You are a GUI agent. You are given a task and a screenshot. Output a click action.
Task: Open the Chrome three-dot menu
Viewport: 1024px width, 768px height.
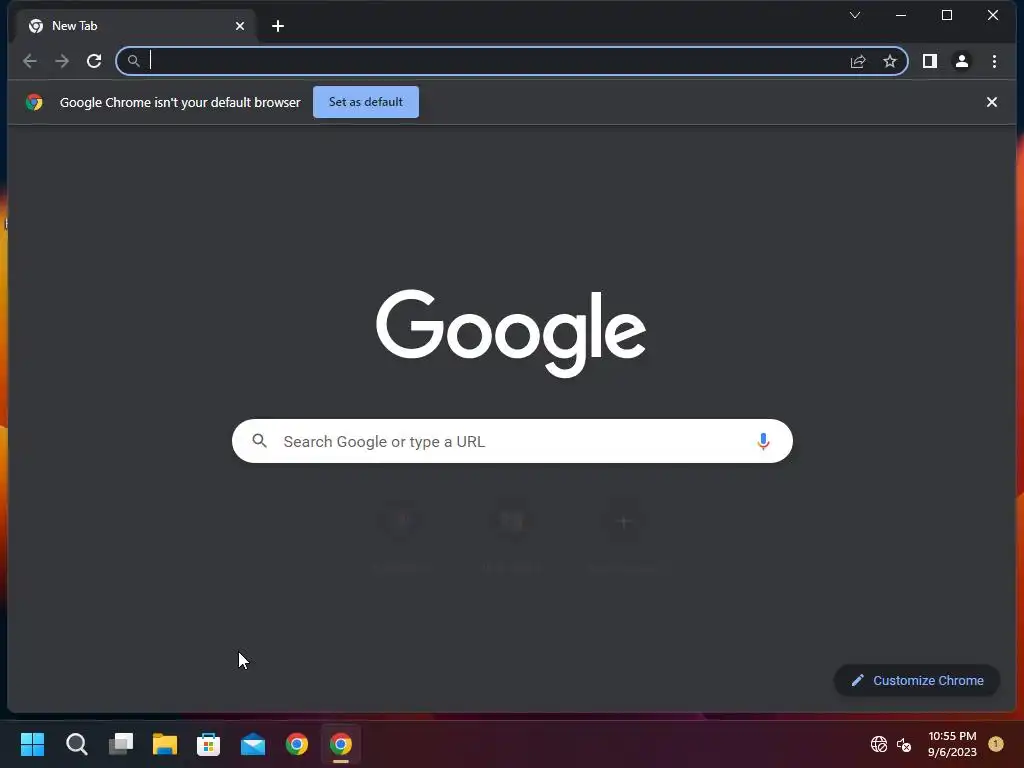coord(994,61)
